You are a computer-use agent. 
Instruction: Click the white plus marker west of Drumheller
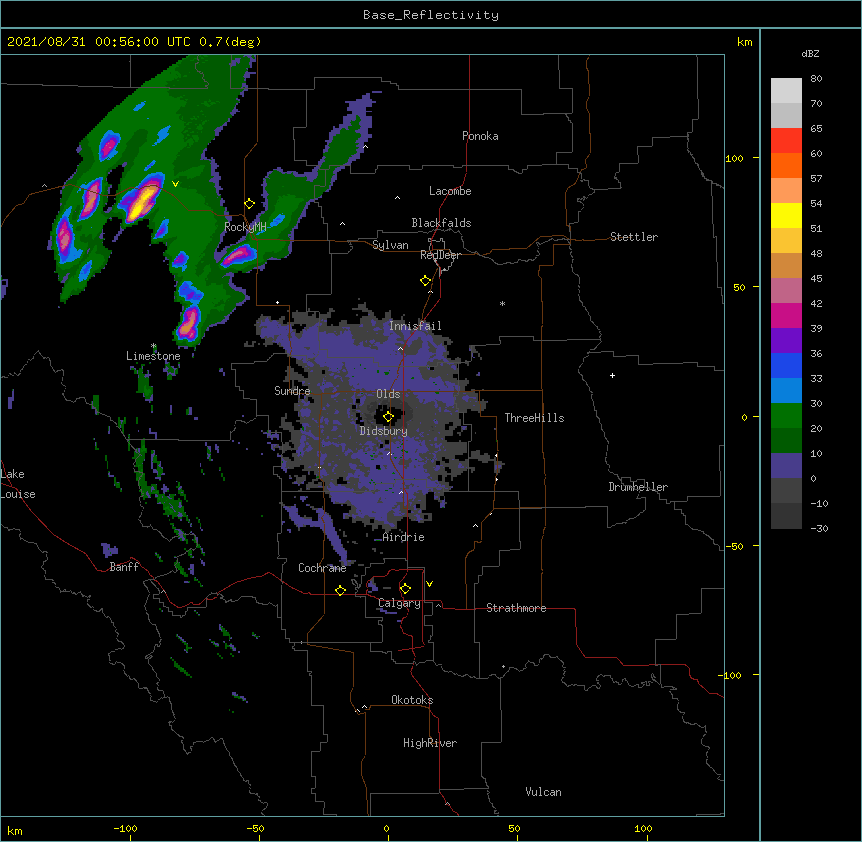[x=612, y=375]
